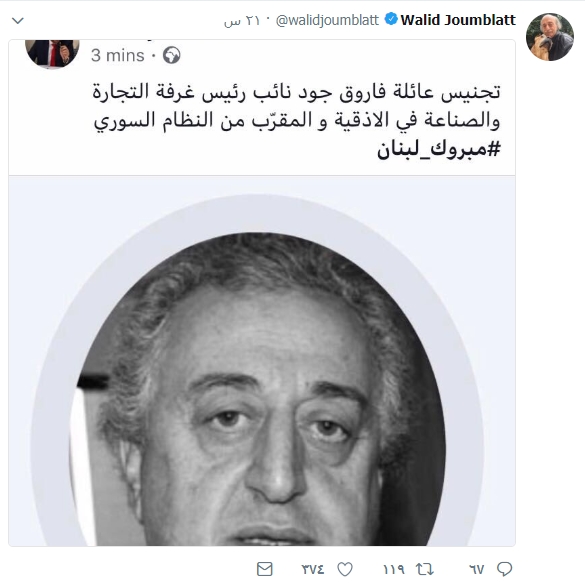Open Walid Joumblatt's round profile avatar

coord(549,37)
